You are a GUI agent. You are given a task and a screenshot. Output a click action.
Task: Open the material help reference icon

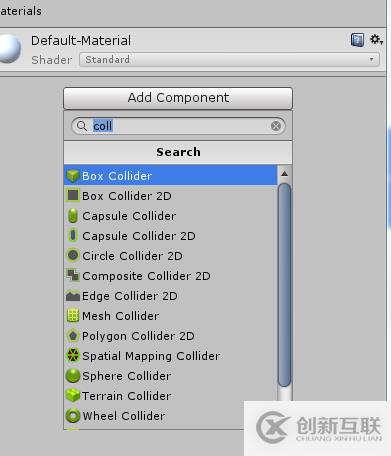357,40
